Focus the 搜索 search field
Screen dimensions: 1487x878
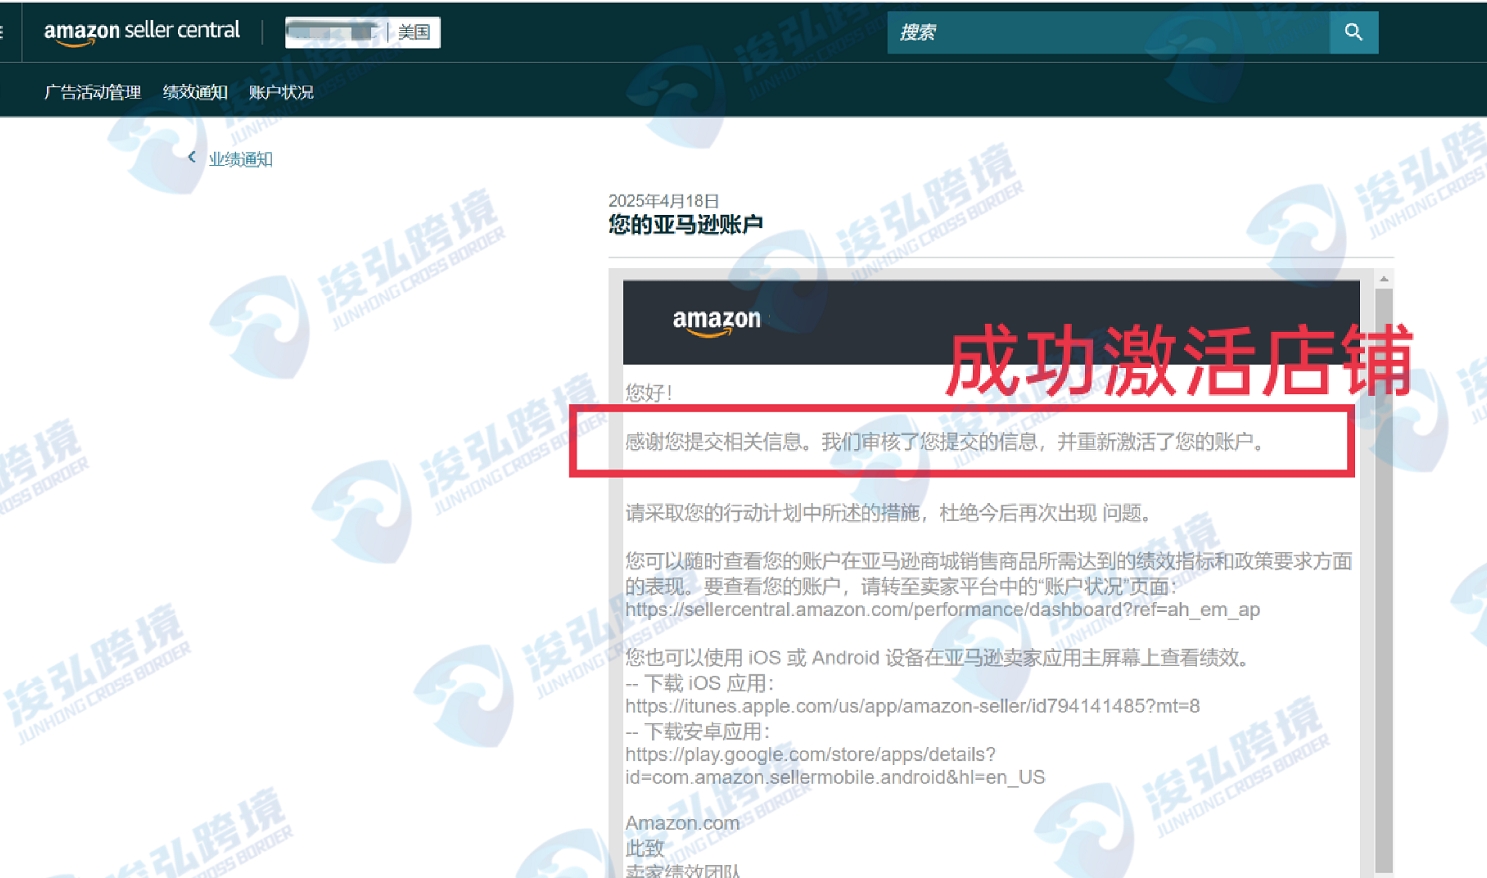(x=1108, y=32)
